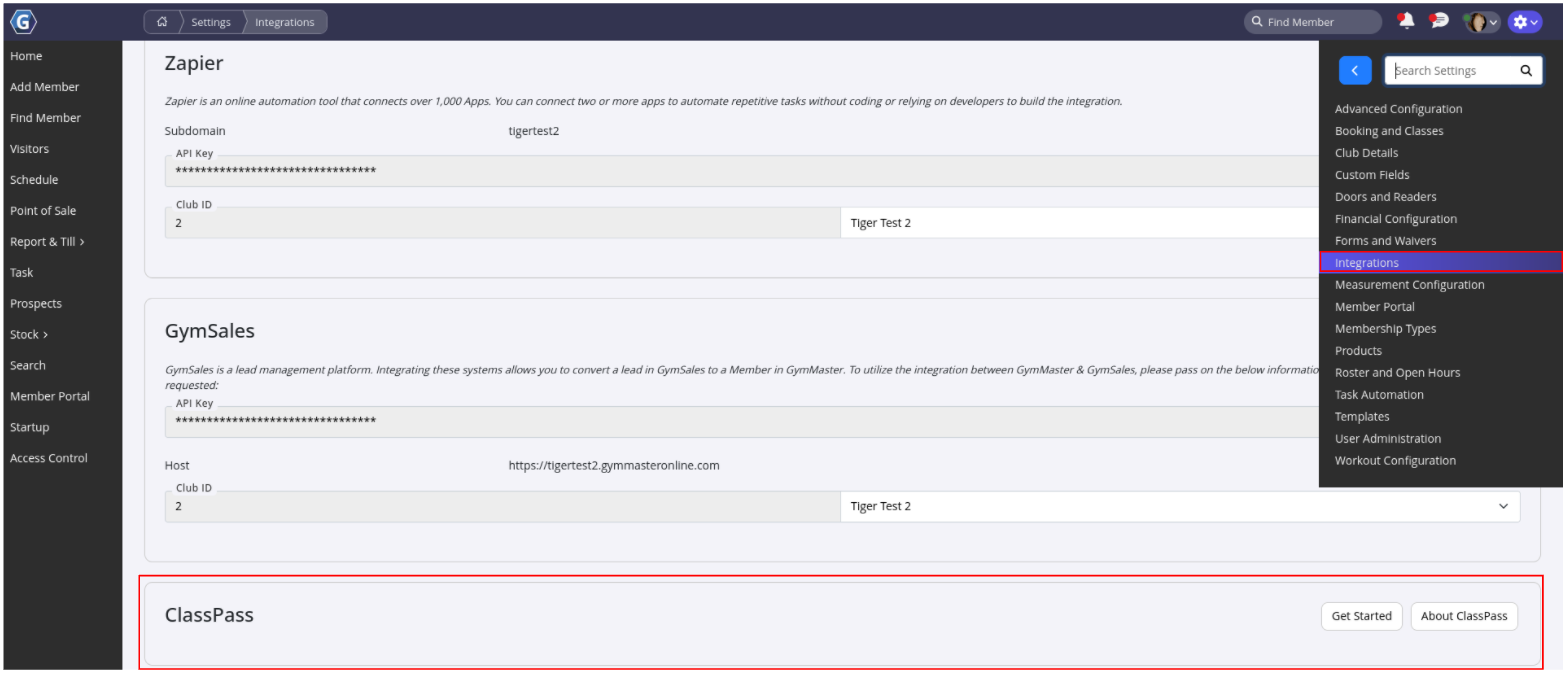Click Settings in the breadcrumb
The image size is (1565, 676).
point(211,22)
